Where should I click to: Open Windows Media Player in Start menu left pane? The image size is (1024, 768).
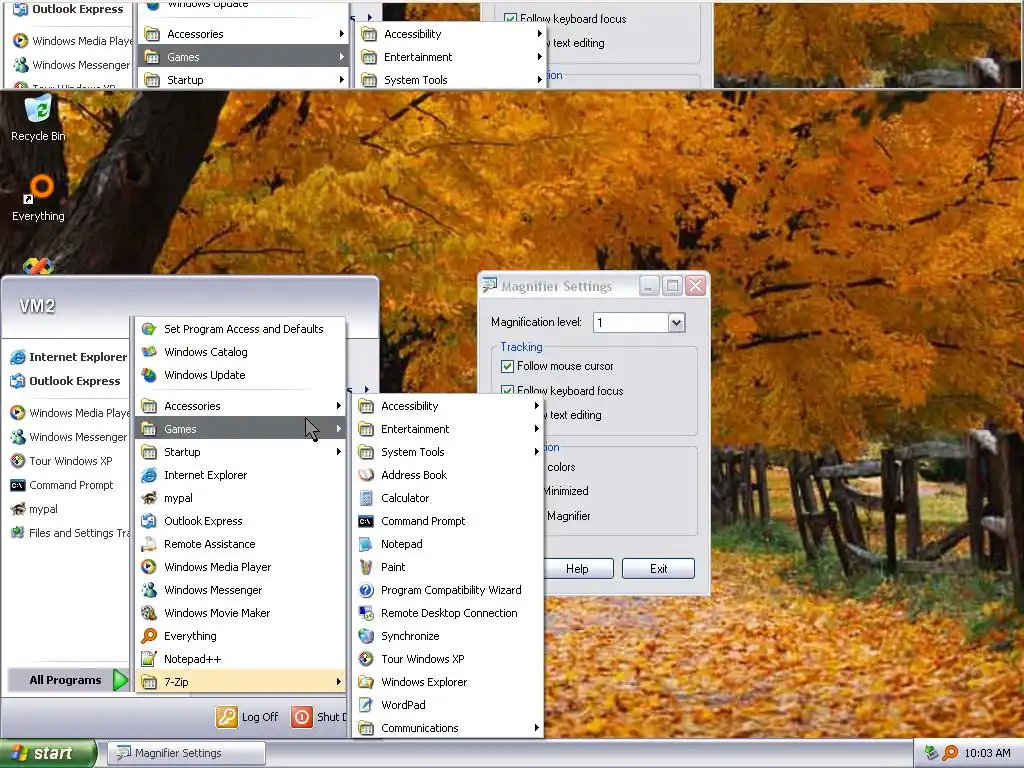[68, 413]
